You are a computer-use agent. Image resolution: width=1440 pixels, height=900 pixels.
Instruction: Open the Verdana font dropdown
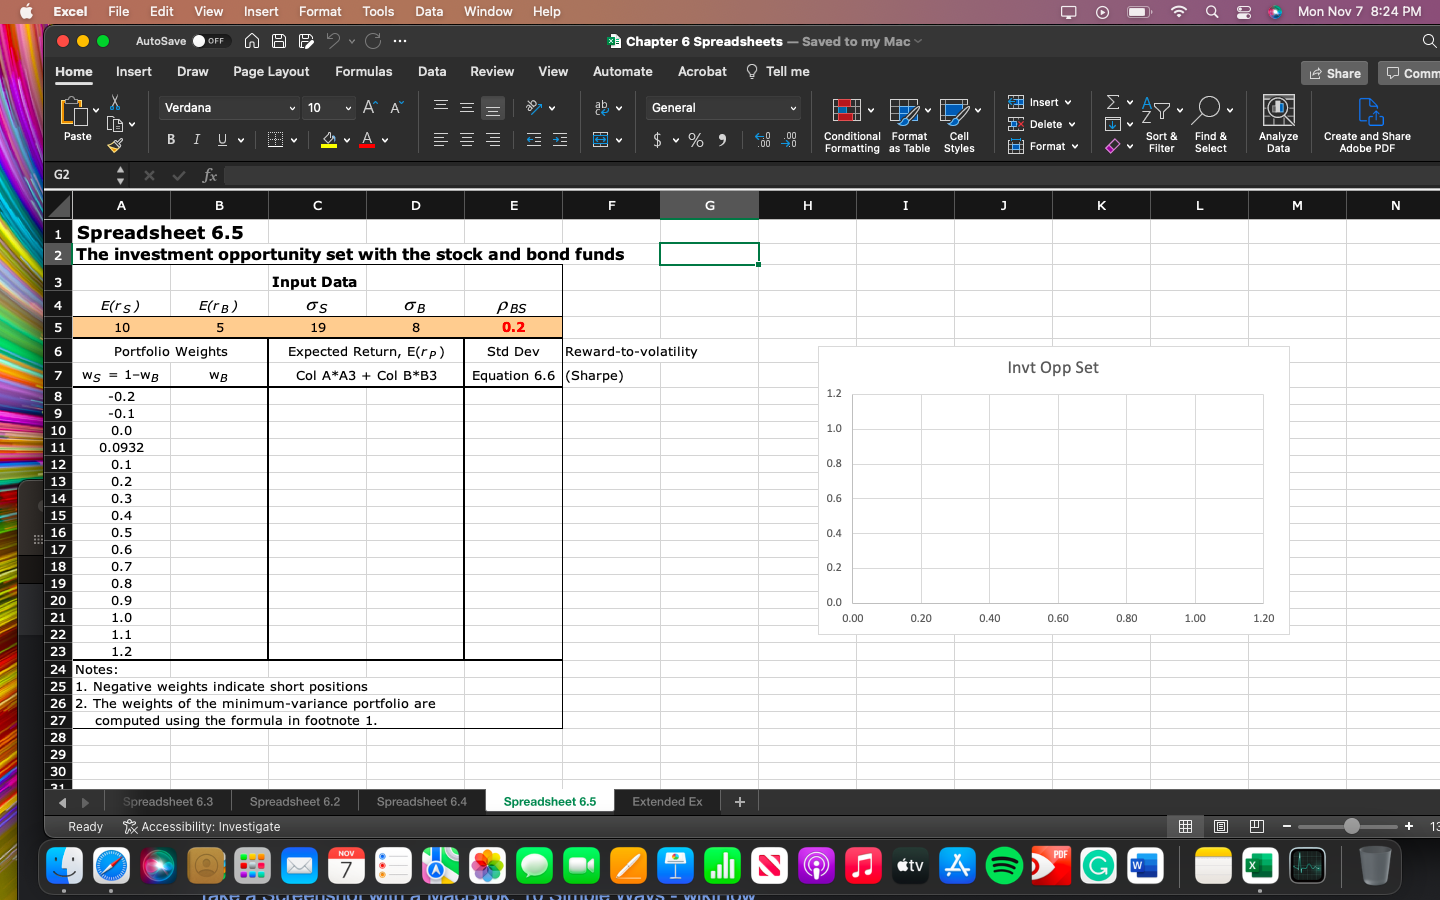pyautogui.click(x=228, y=107)
